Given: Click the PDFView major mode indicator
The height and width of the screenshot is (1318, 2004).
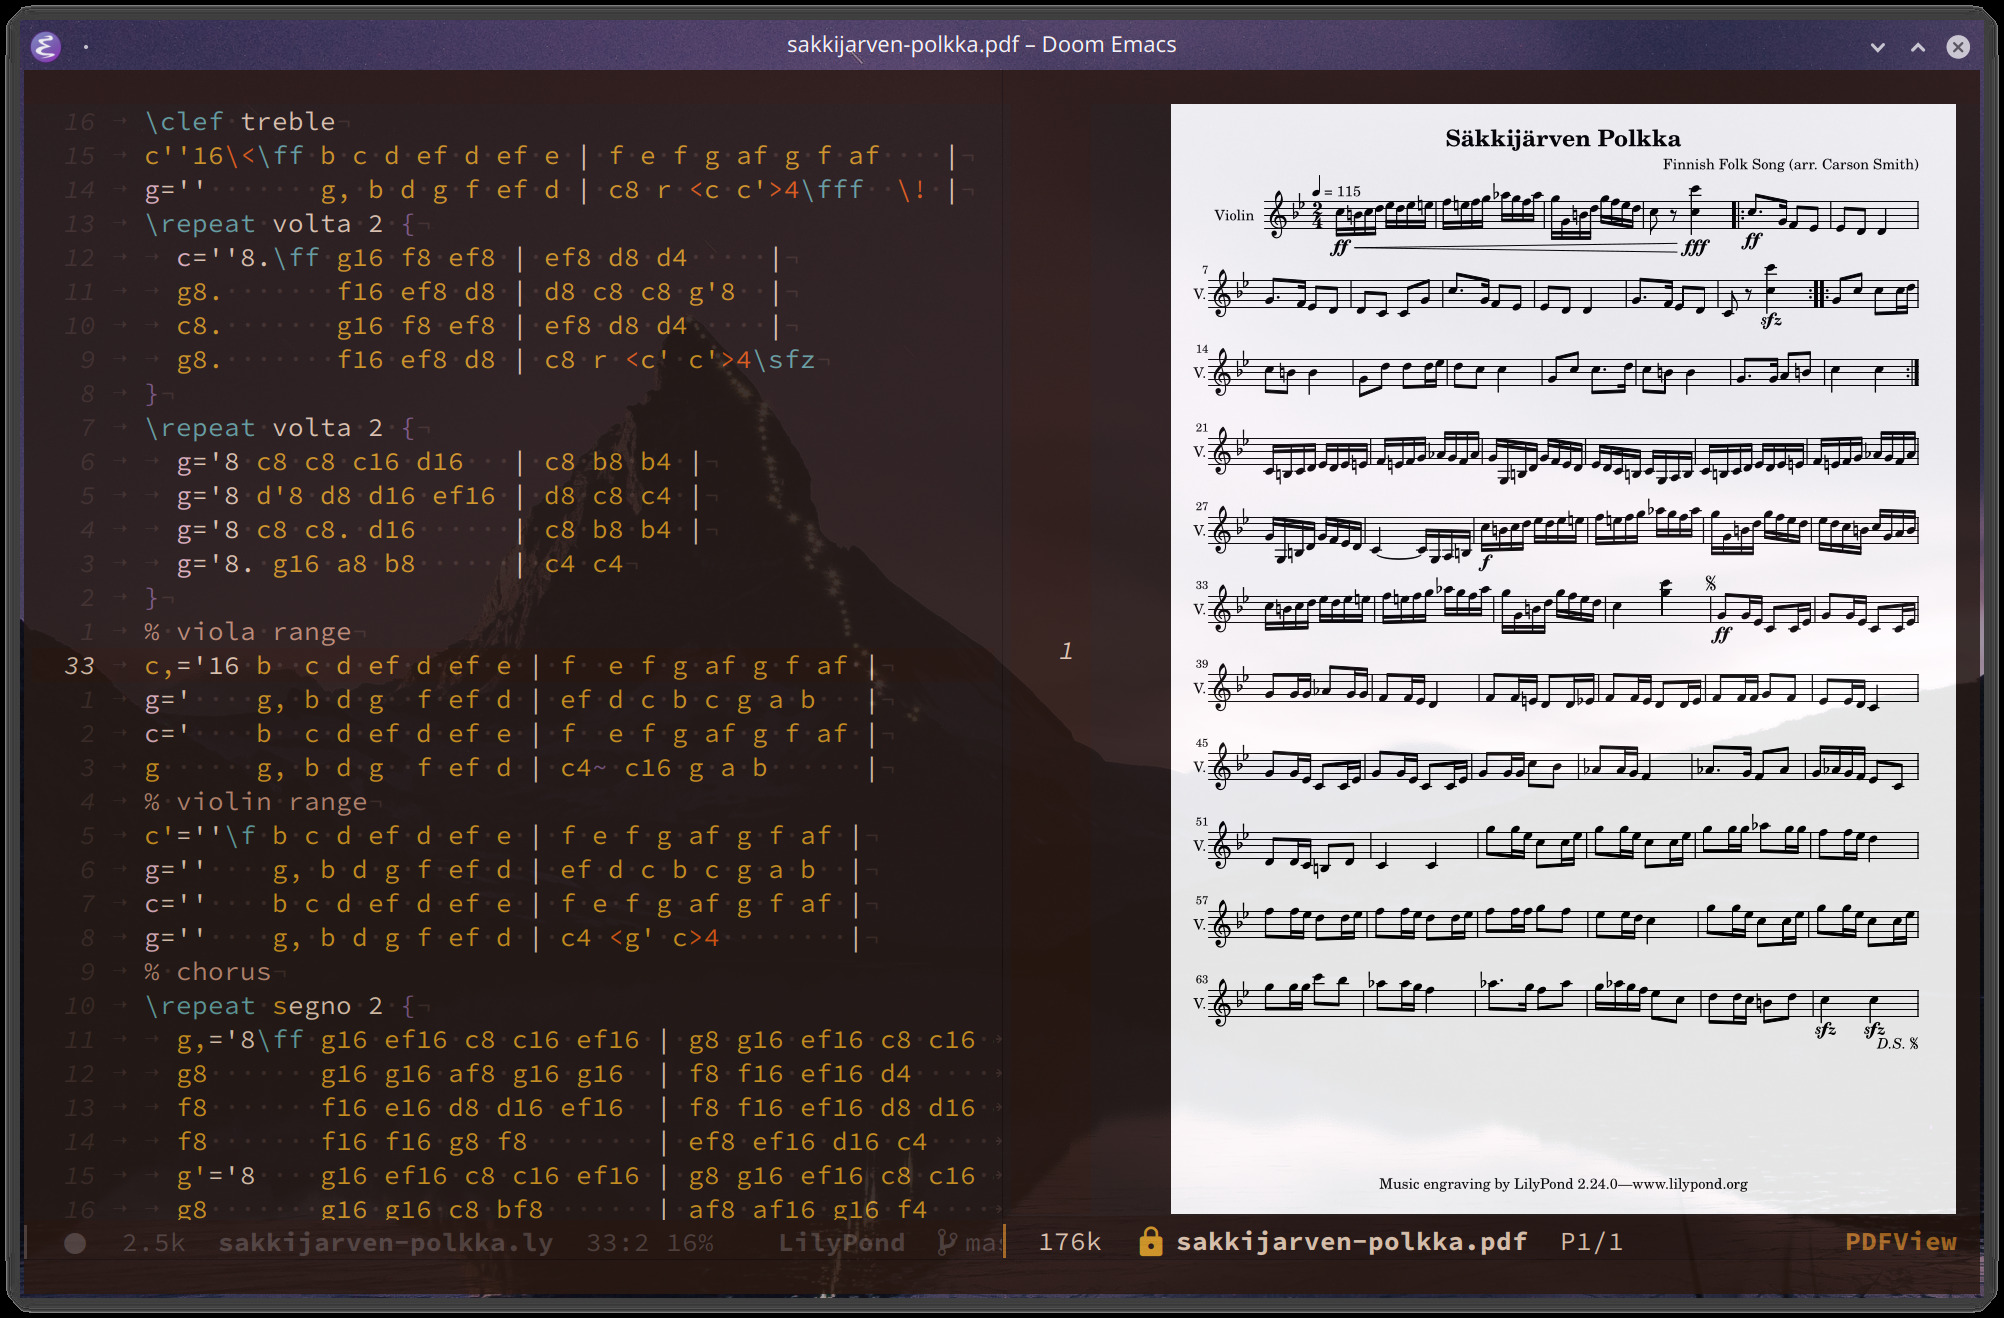Looking at the screenshot, I should click(1900, 1242).
